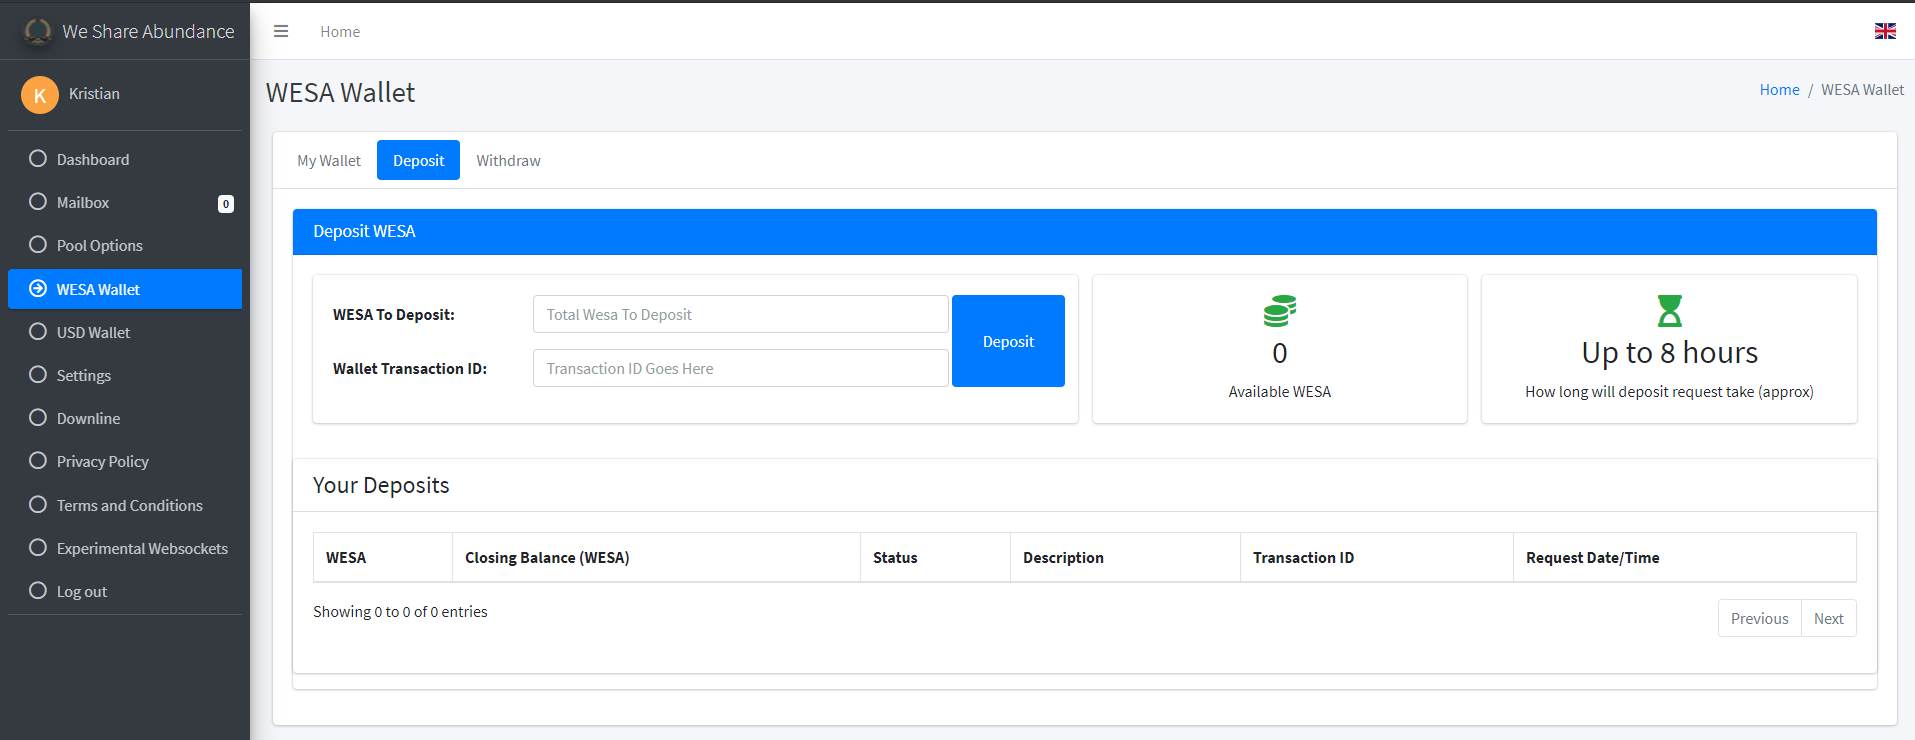The image size is (1915, 740).
Task: Click the circle icon beside Pool Options
Action: click(38, 244)
